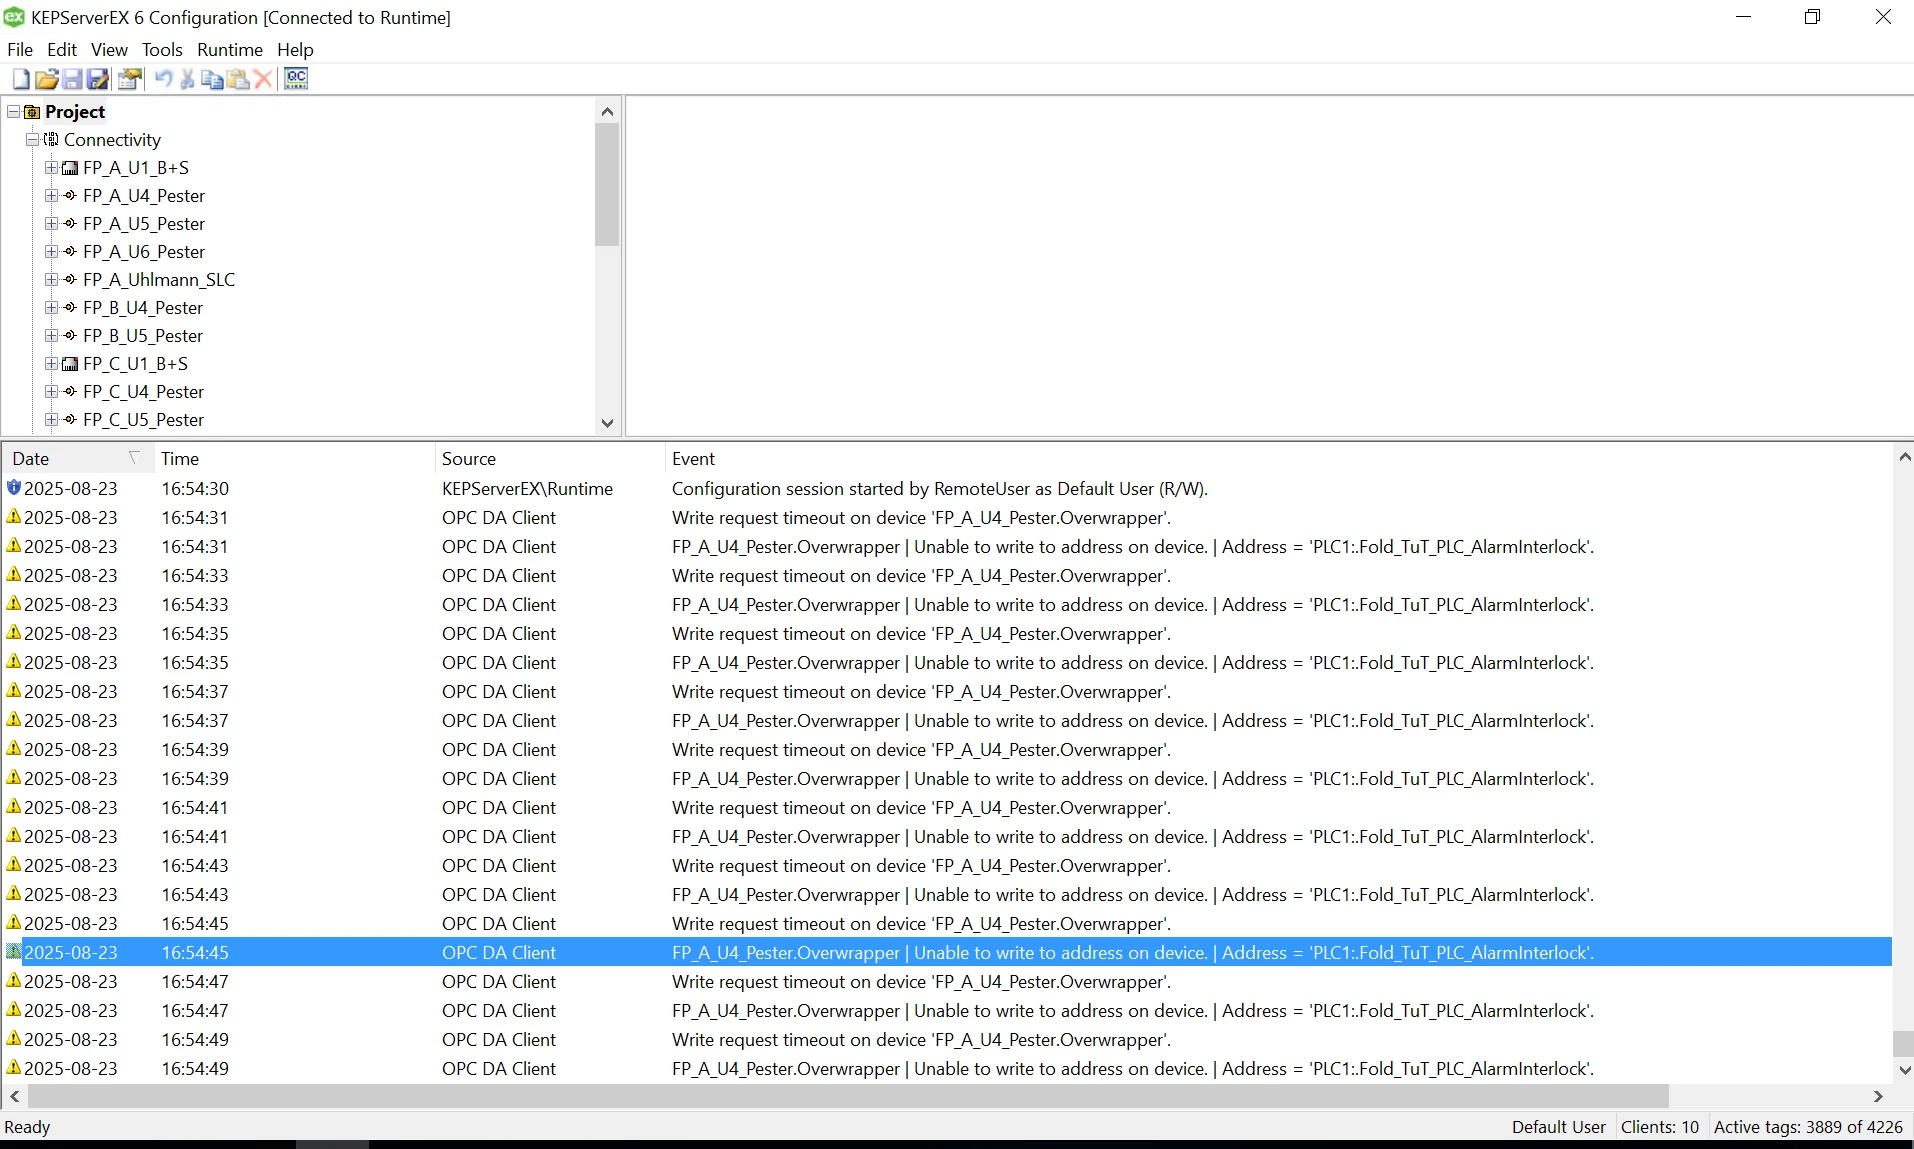Open the View menu

tap(109, 50)
